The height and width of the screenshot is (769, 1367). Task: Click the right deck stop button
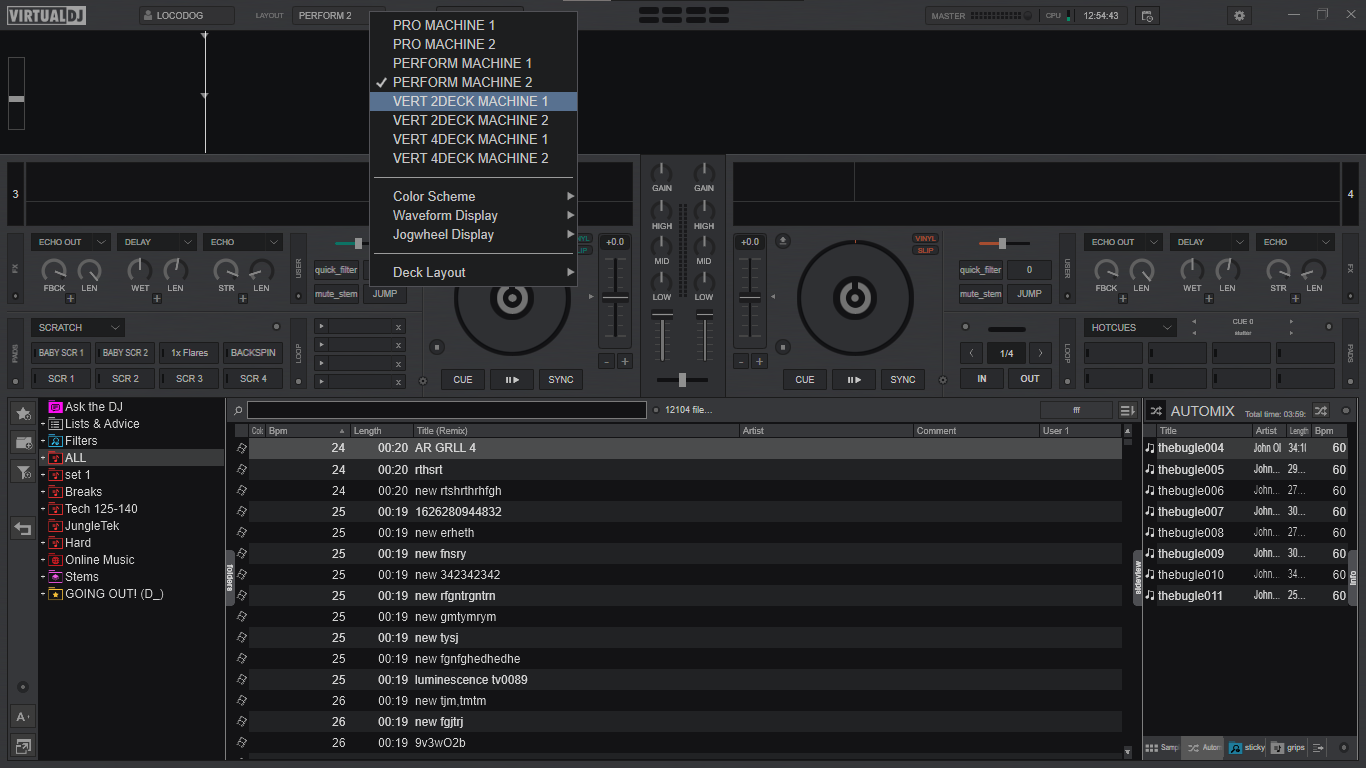click(x=783, y=348)
